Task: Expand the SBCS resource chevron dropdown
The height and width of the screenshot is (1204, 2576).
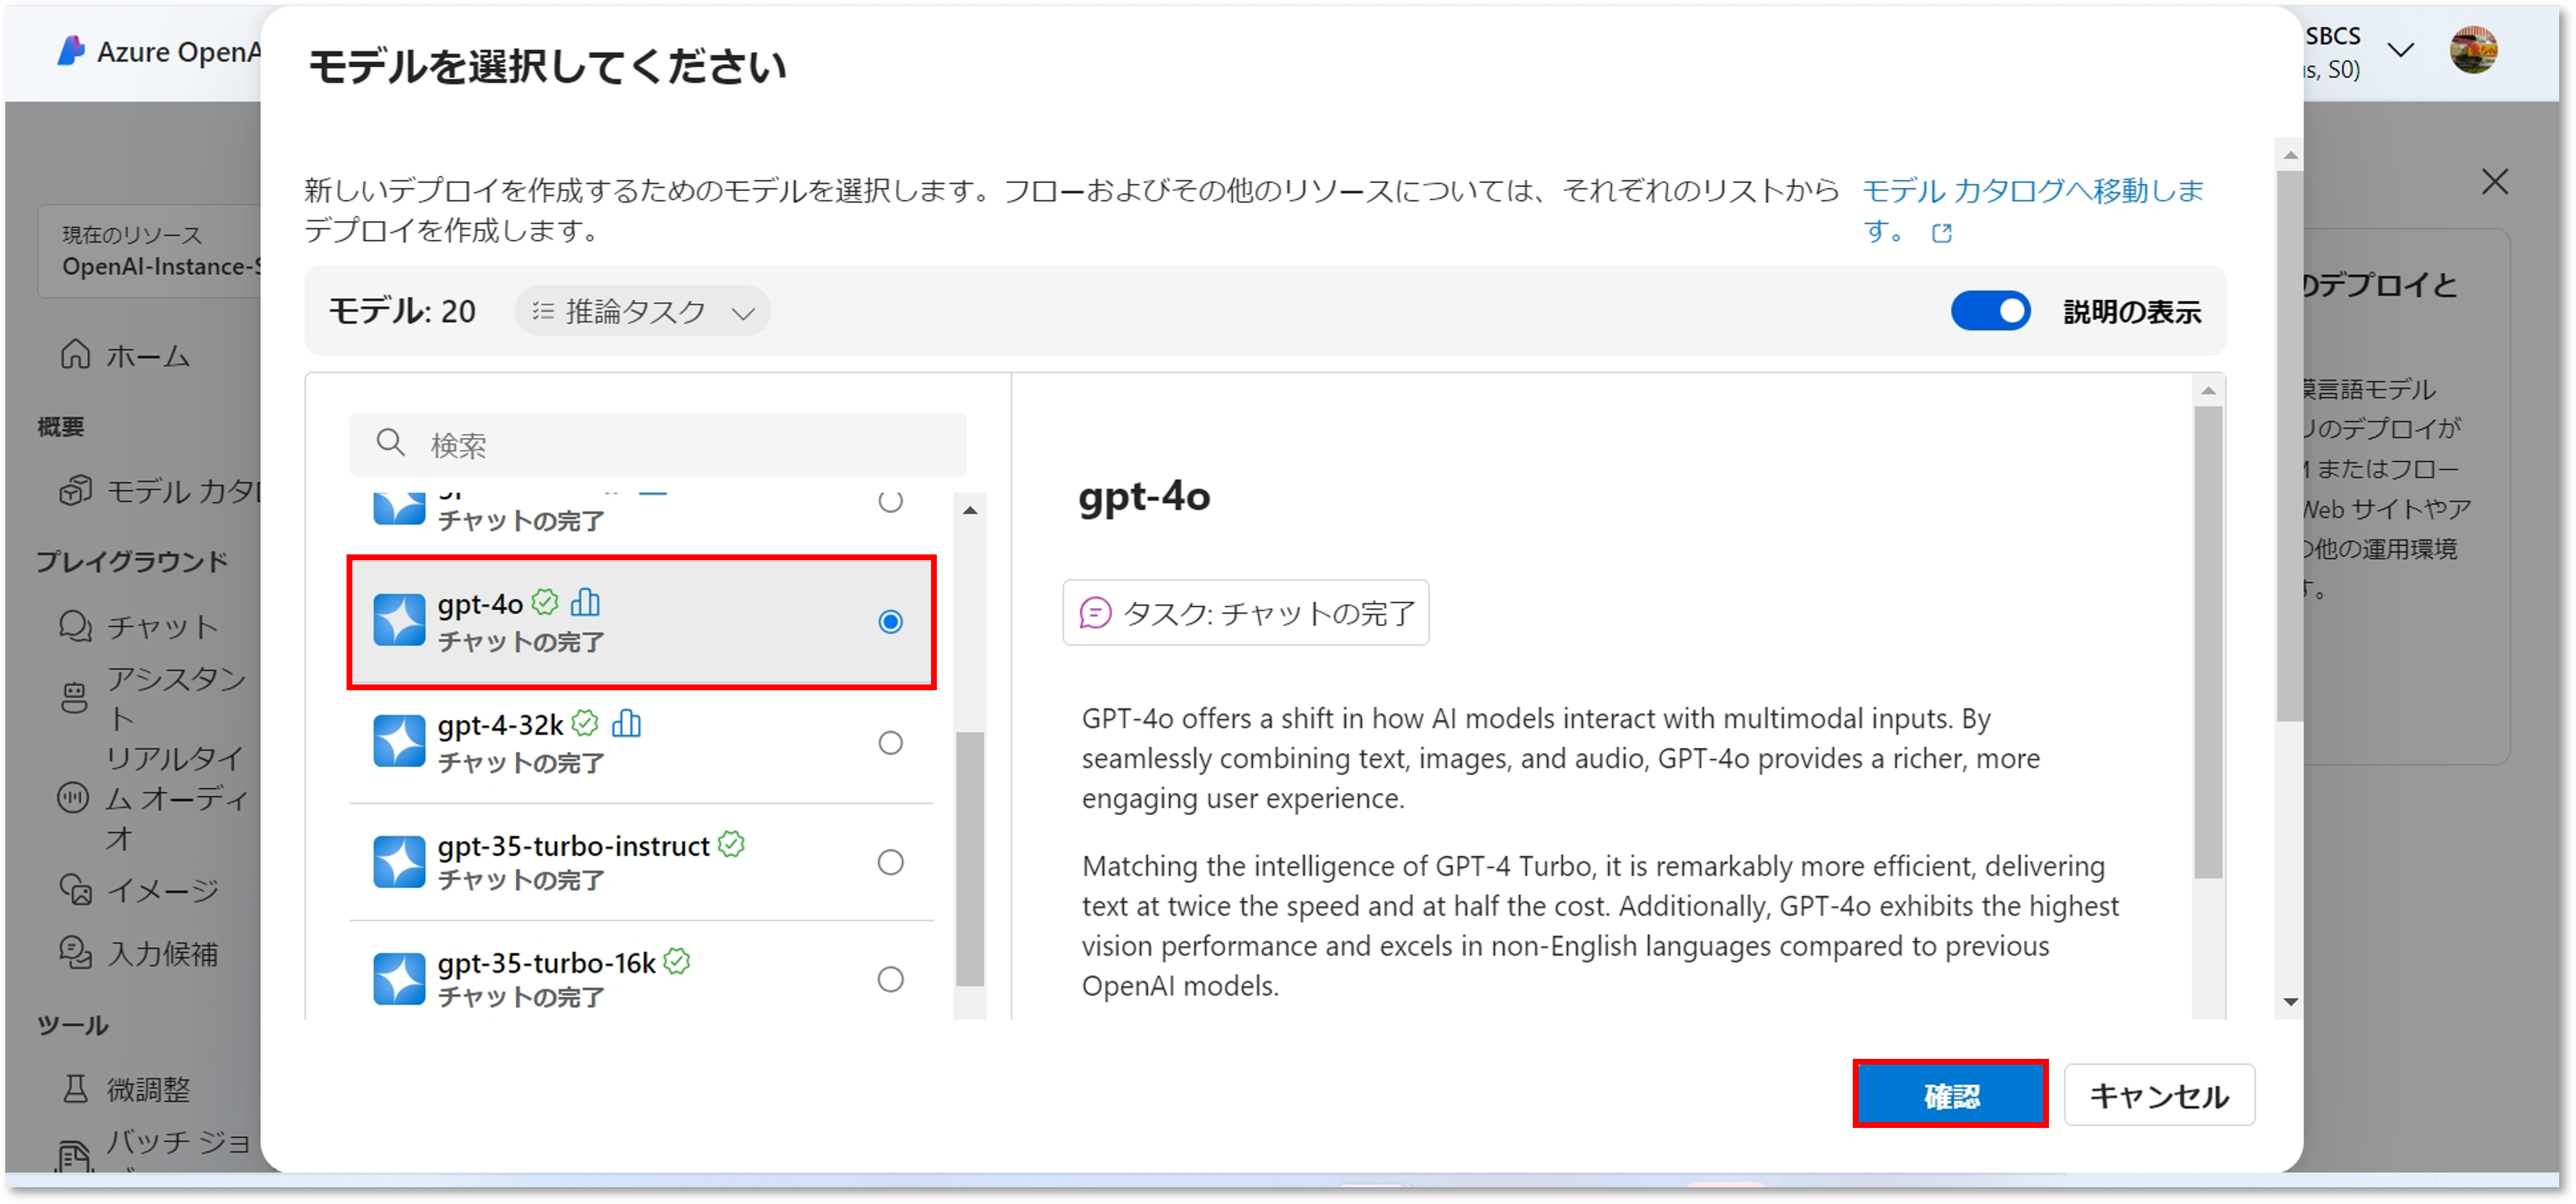Action: 2400,50
